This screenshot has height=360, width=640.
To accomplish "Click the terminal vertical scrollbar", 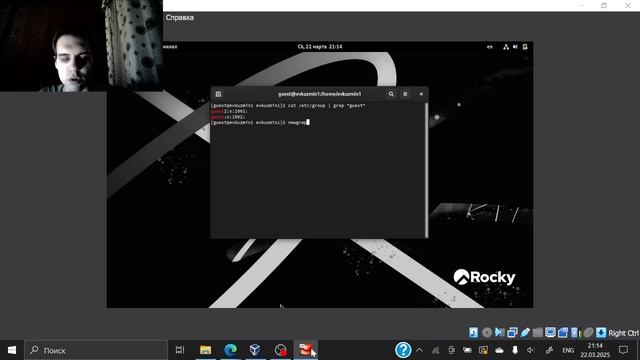I will click(x=427, y=169).
